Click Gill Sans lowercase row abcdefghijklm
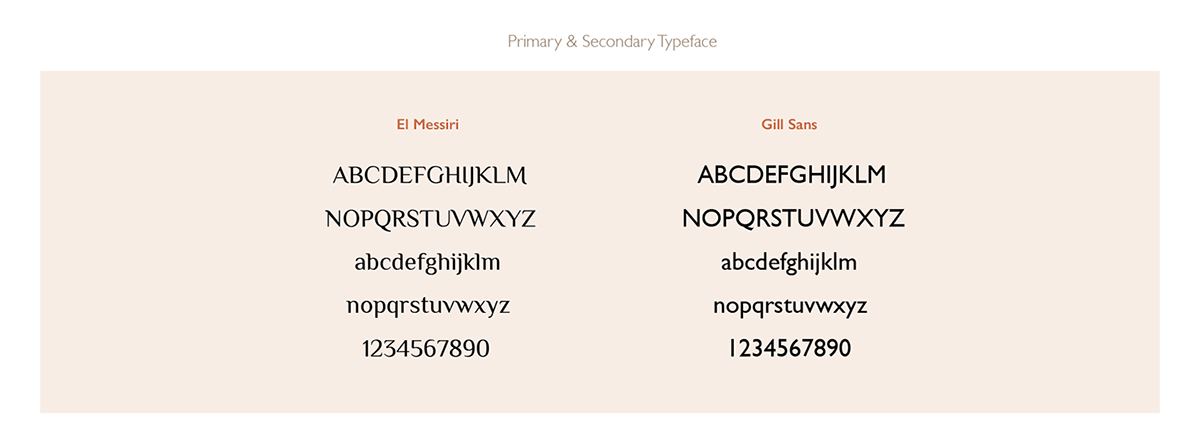Screen dimensions: 1200x437 pyautogui.click(x=789, y=263)
